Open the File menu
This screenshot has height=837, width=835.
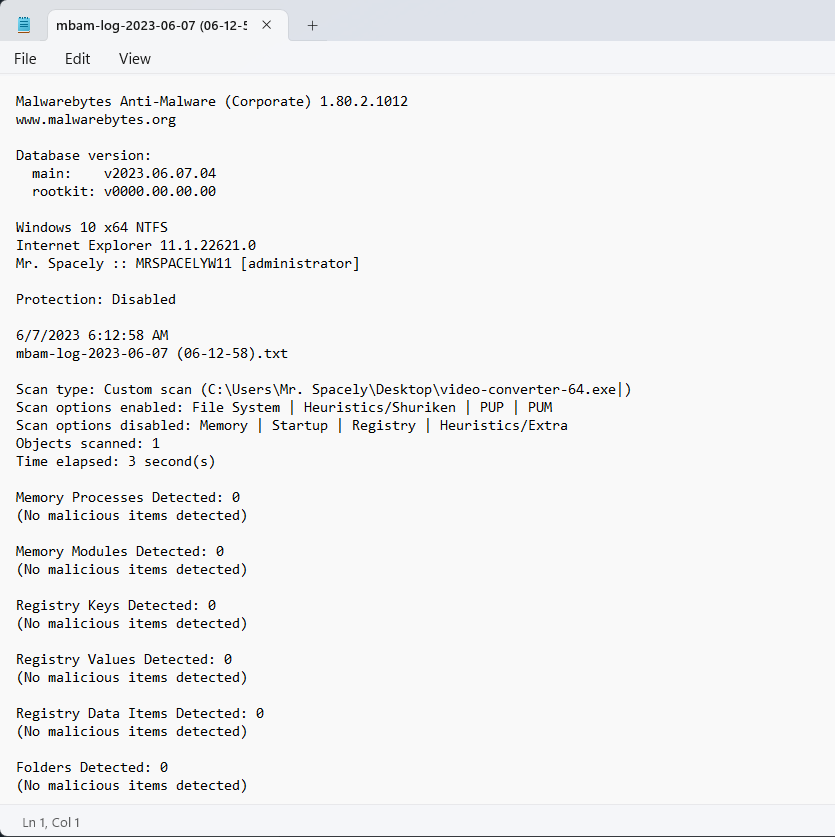tap(25, 59)
